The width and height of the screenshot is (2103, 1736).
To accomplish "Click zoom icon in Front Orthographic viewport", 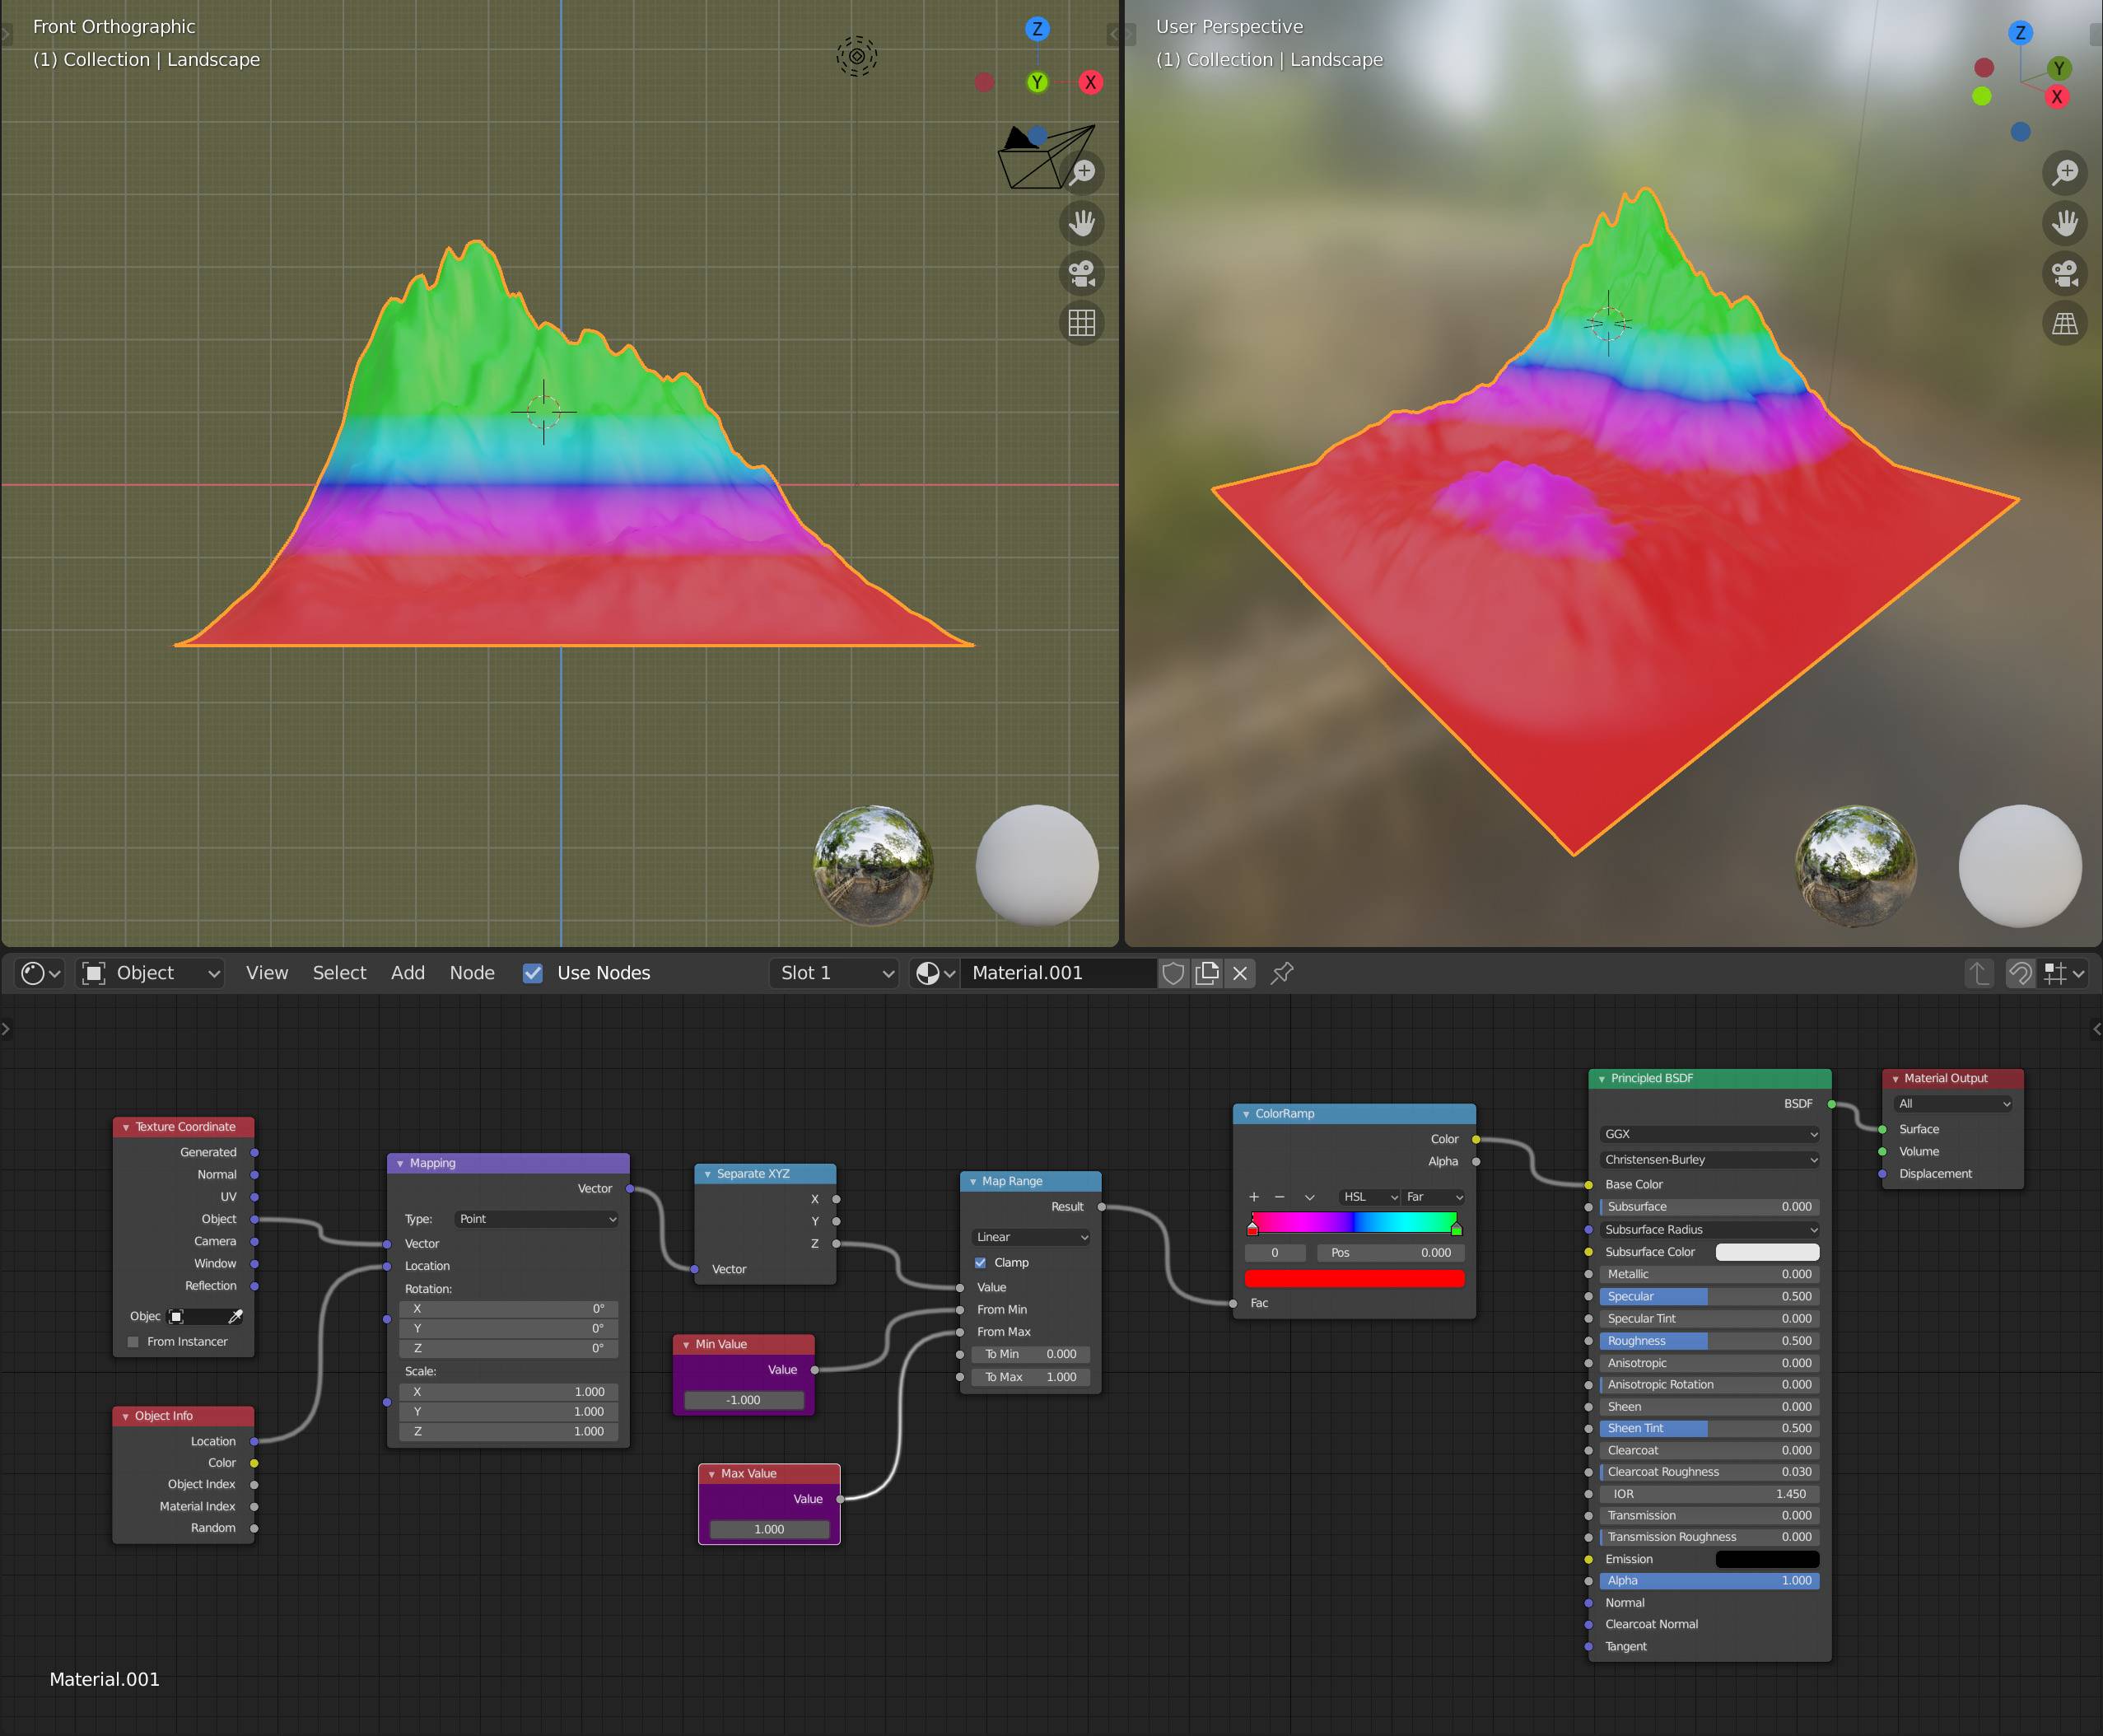I will click(1082, 172).
